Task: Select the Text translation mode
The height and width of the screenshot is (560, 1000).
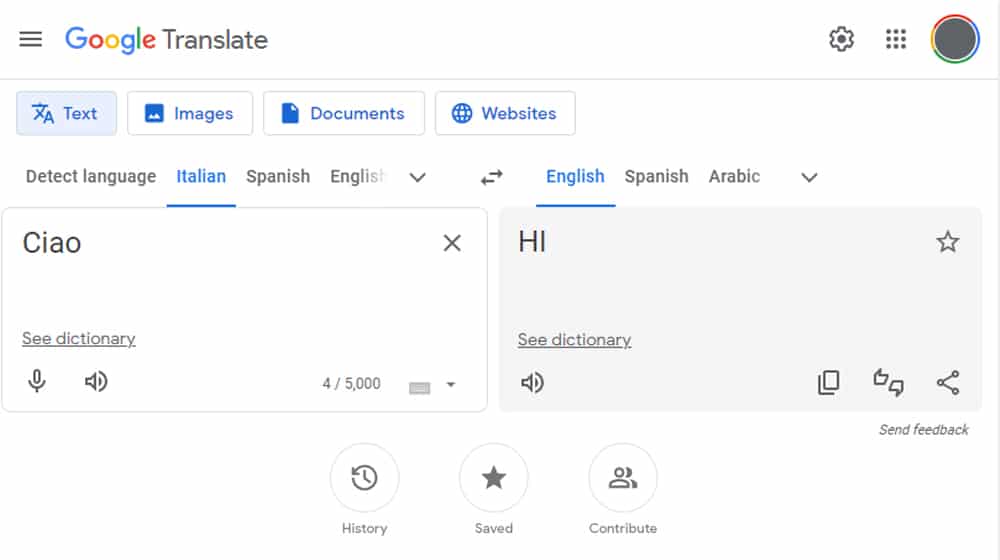Action: coord(66,114)
